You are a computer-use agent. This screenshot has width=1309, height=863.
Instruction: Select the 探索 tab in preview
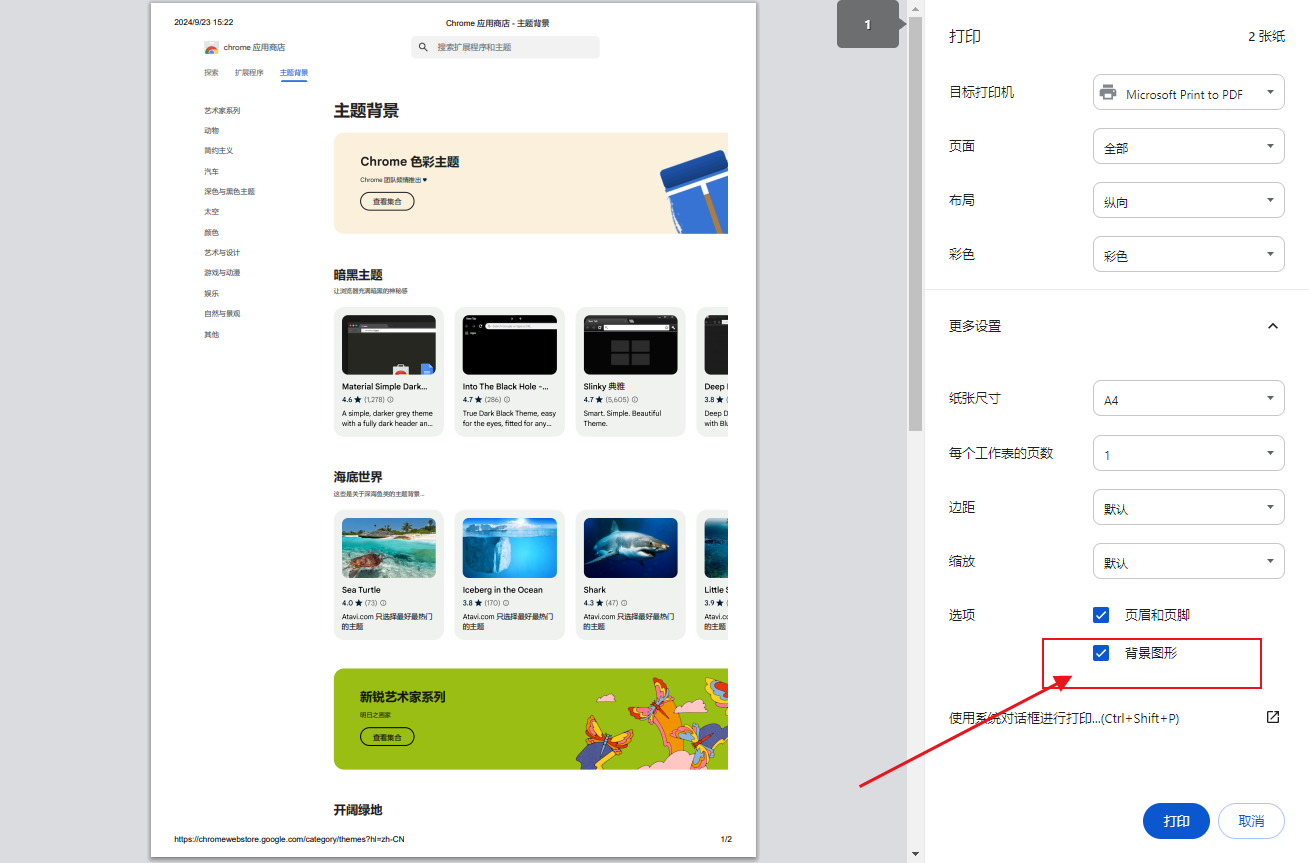coord(211,72)
